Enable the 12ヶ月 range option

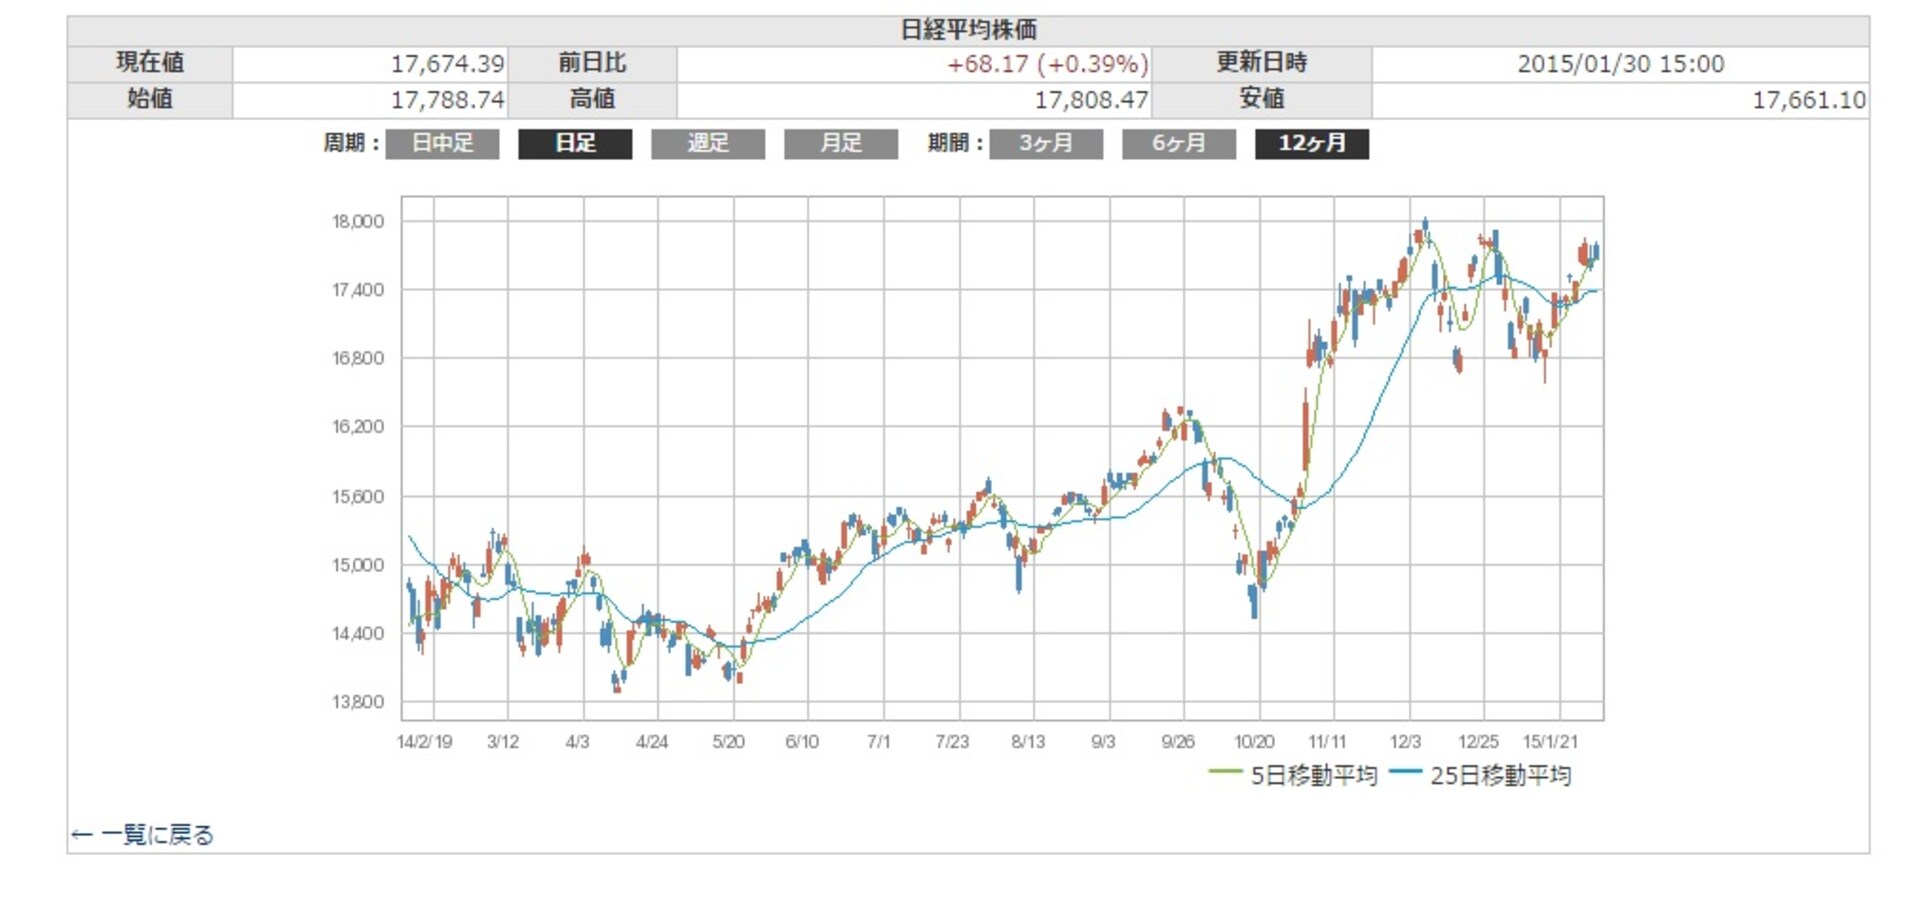[x=1313, y=144]
